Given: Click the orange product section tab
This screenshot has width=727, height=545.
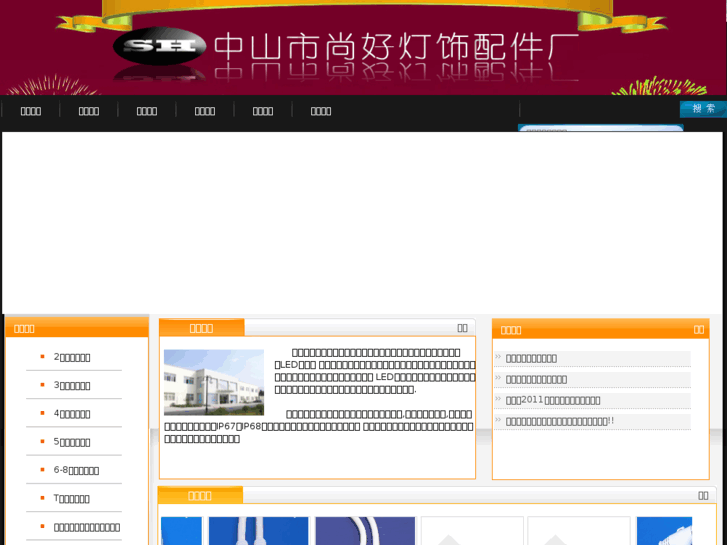Looking at the screenshot, I should [x=200, y=495].
